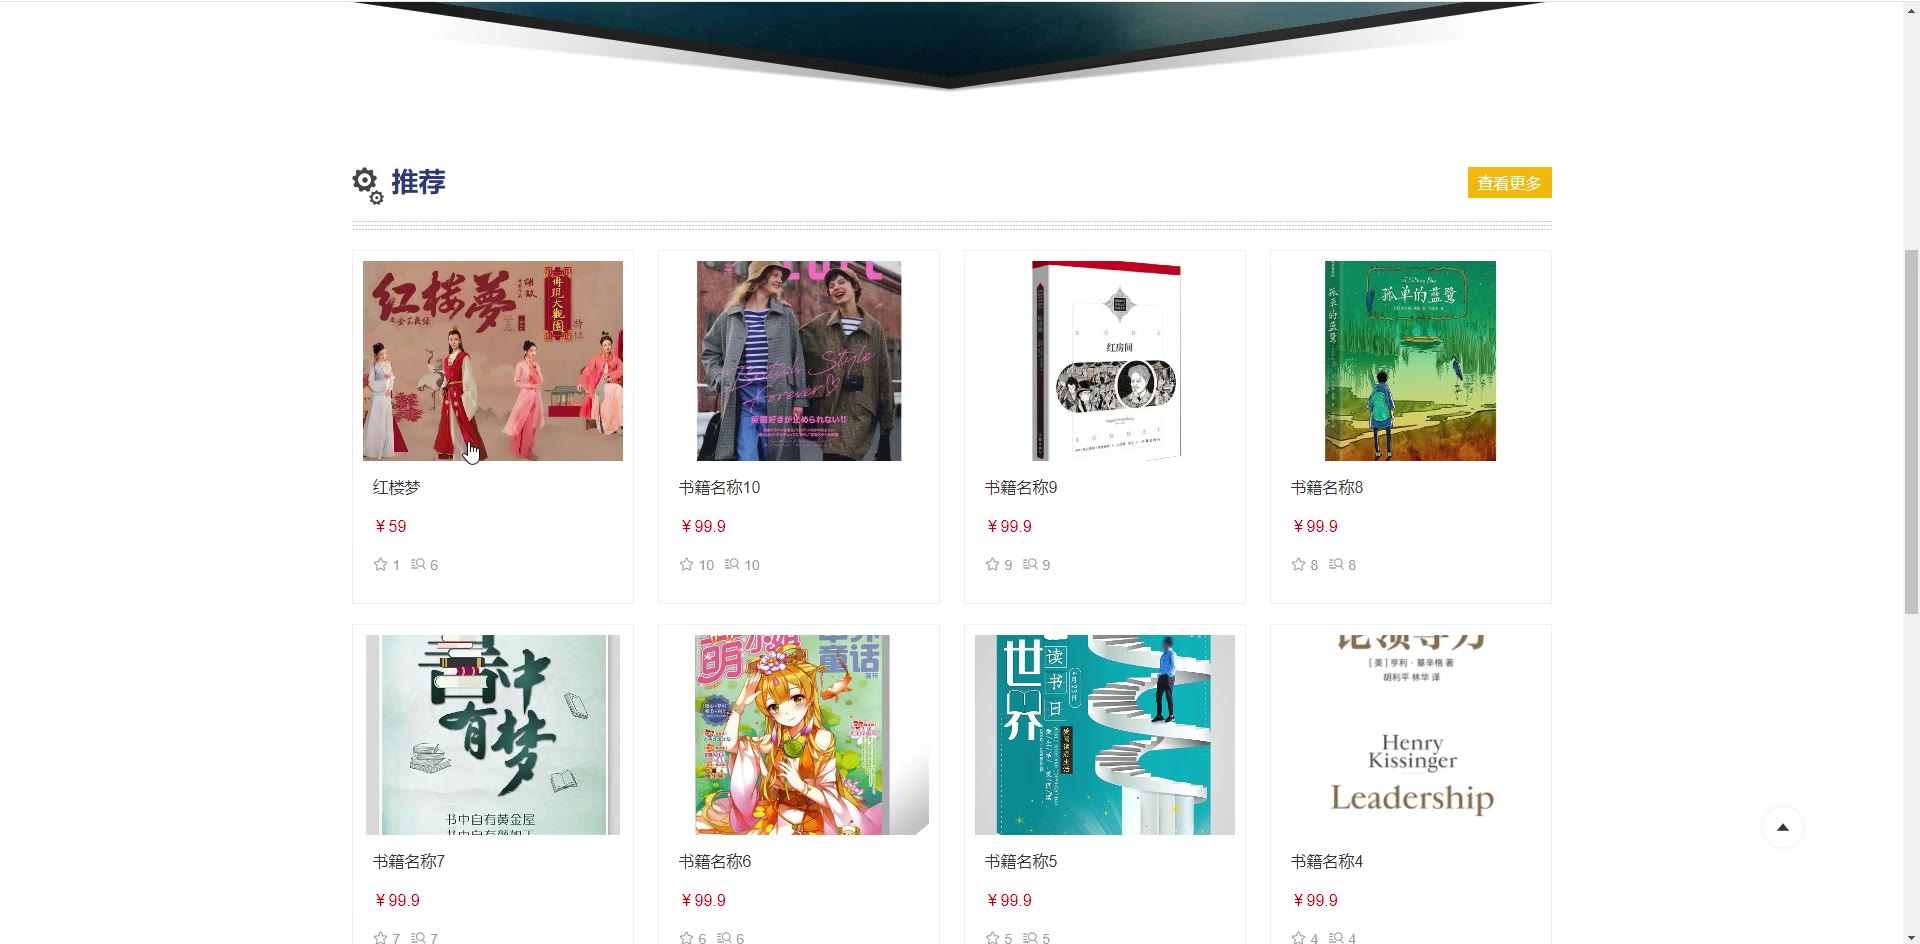
Task: Select the 红房间 white book cover
Action: 1105,361
